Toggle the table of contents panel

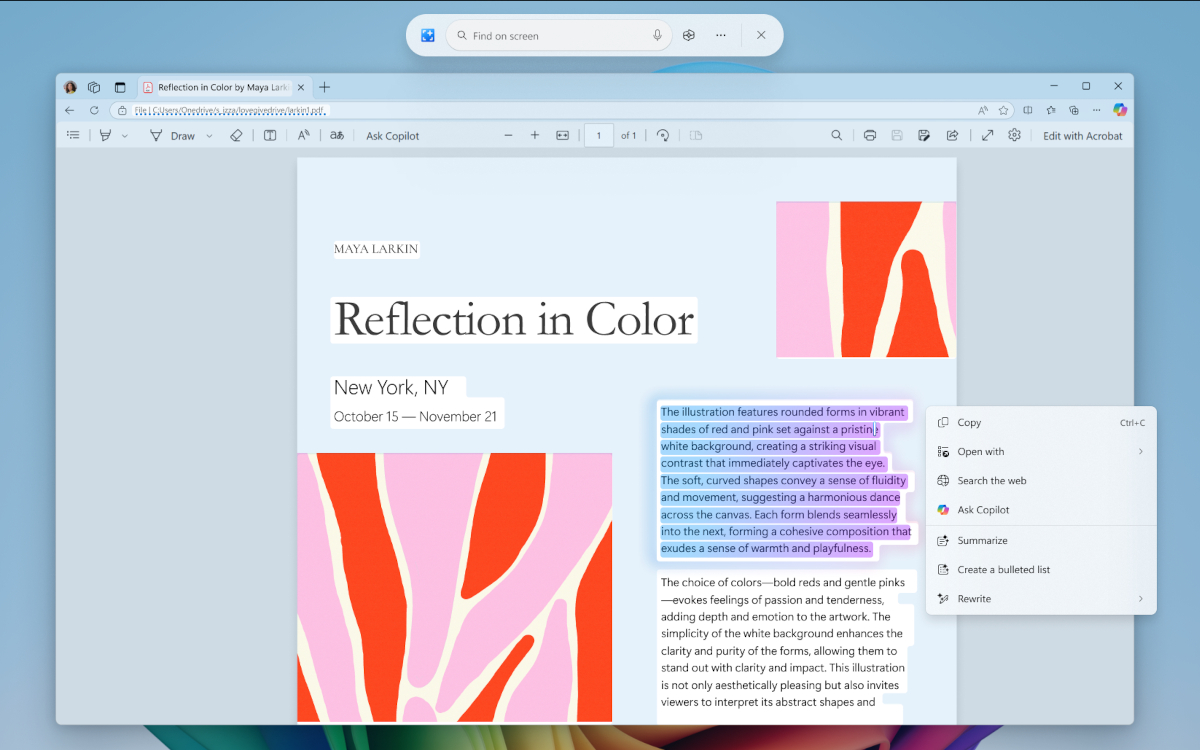73,136
